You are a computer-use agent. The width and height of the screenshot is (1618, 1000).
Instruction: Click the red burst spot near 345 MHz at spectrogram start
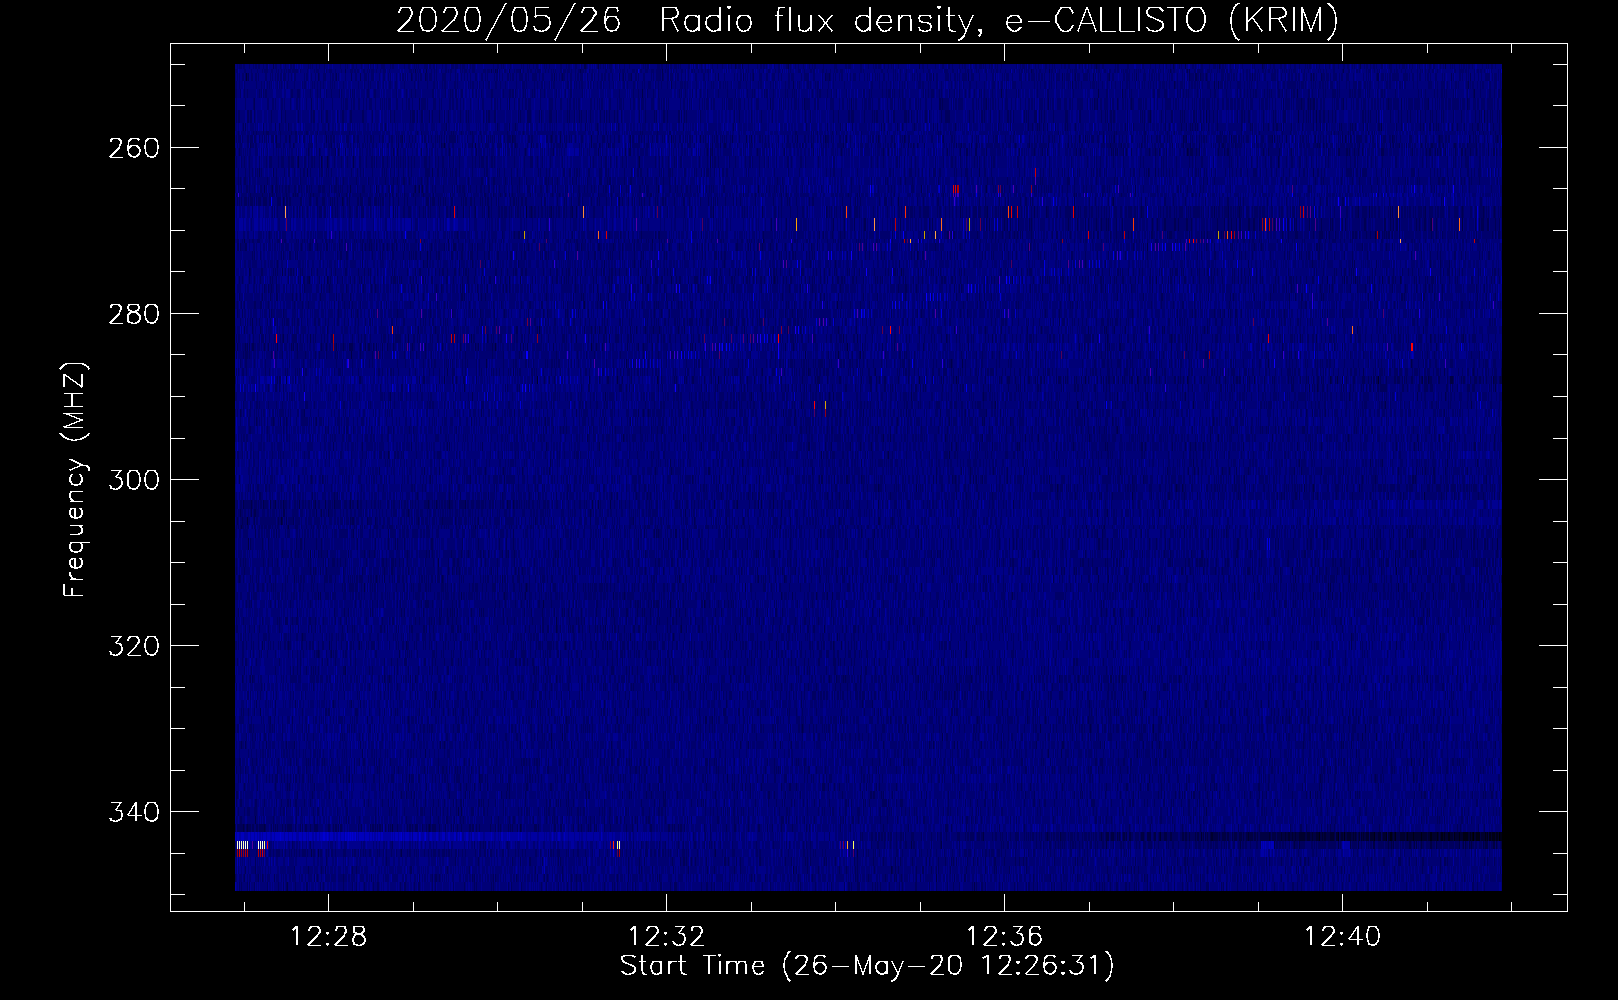pyautogui.click(x=261, y=853)
